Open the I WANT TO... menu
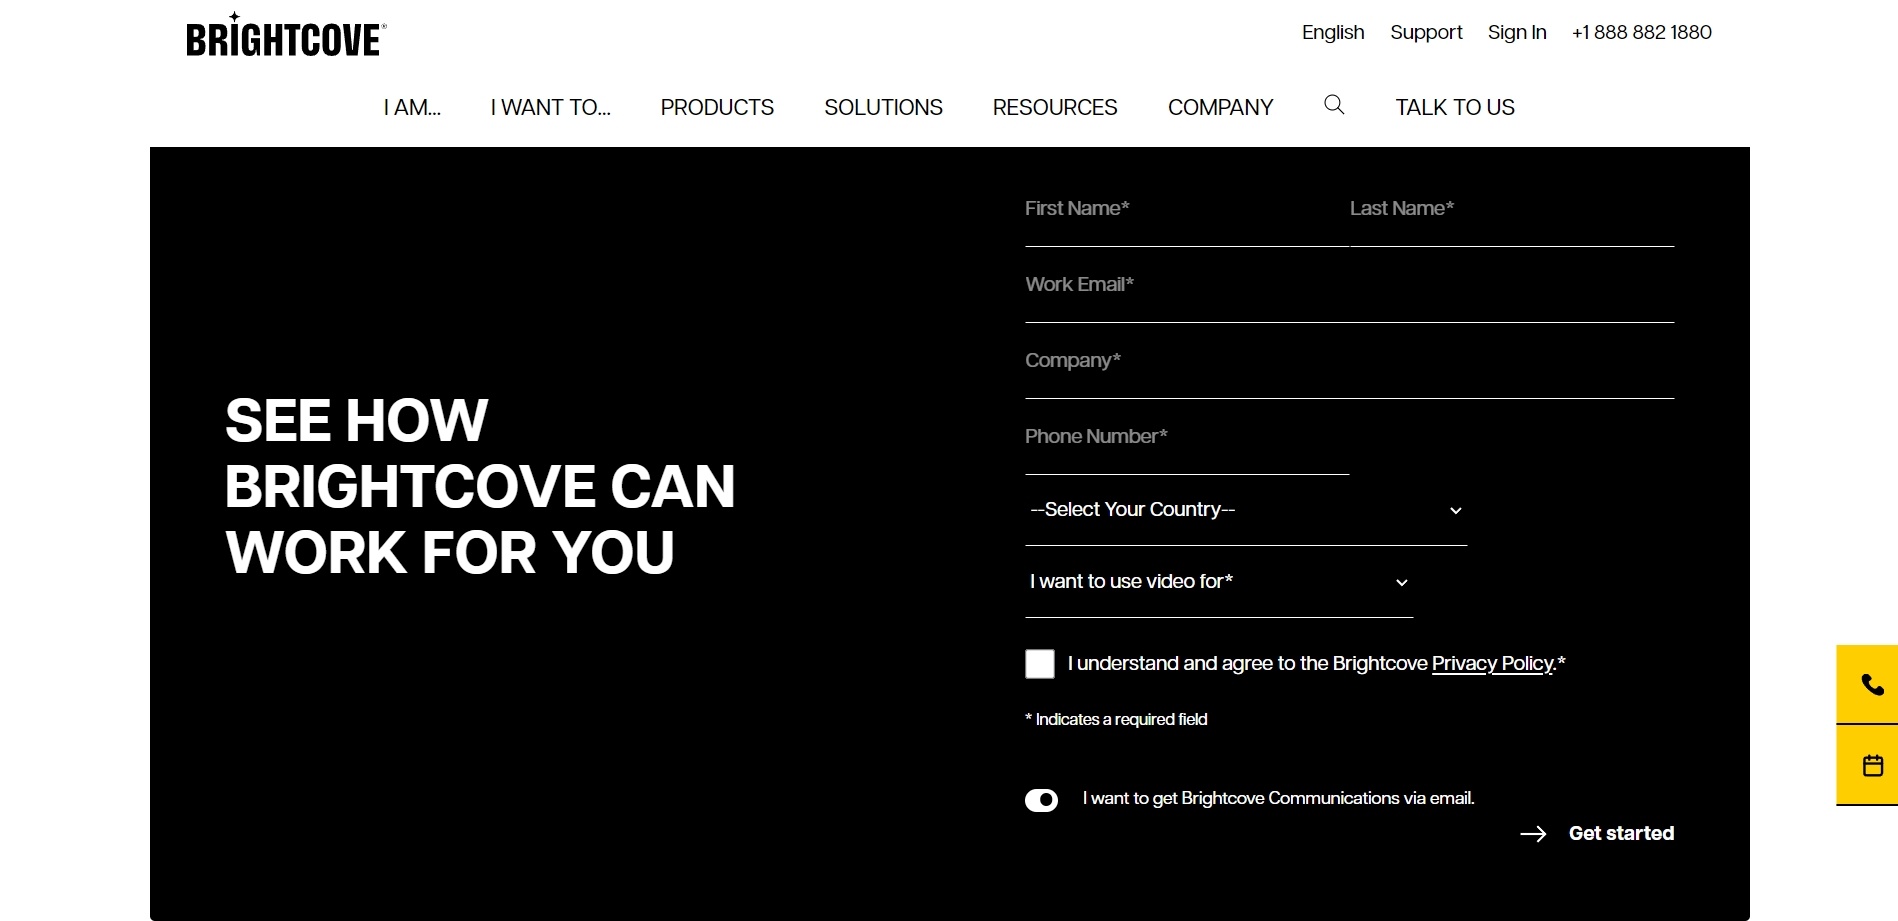The height and width of the screenshot is (921, 1898). tap(550, 107)
